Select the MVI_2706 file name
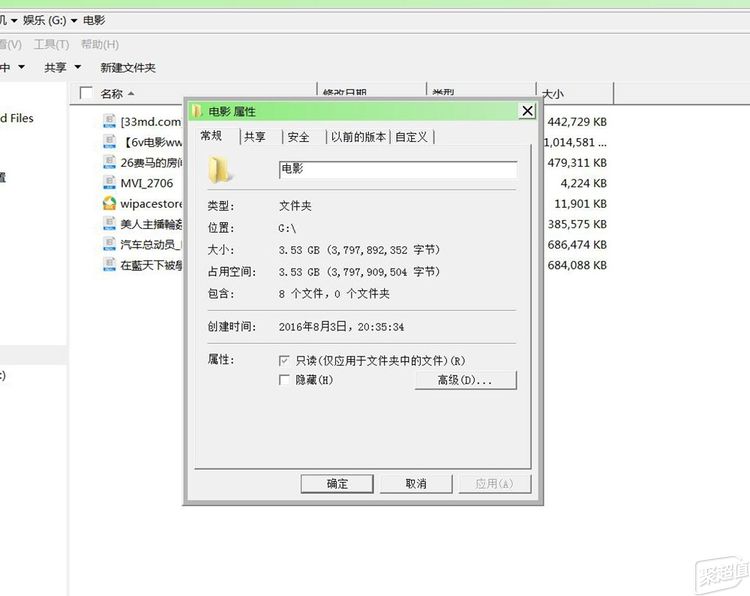750x596 pixels. (x=147, y=183)
